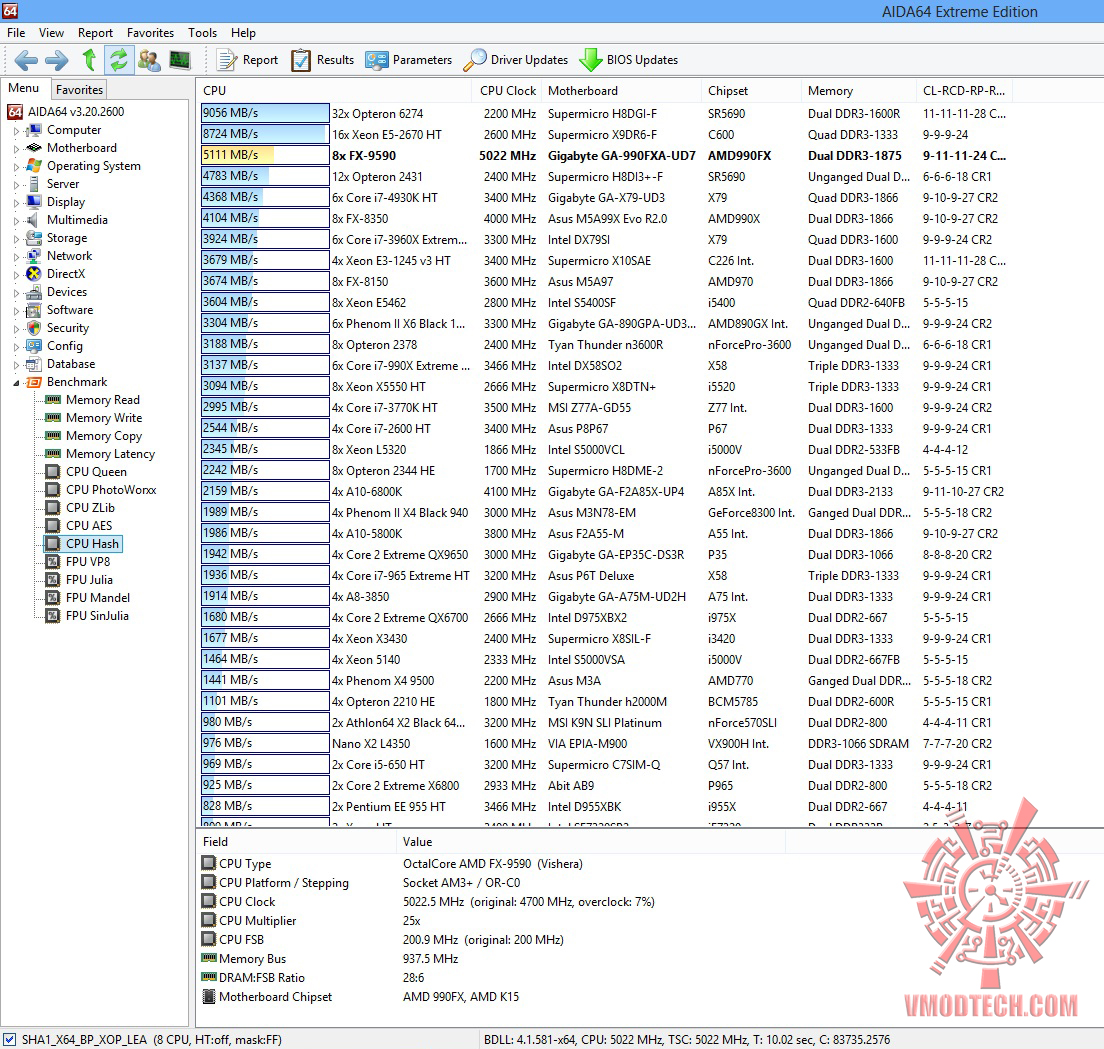The image size is (1104, 1049).
Task: Select the FPU VP8 benchmark icon
Action: click(x=53, y=562)
